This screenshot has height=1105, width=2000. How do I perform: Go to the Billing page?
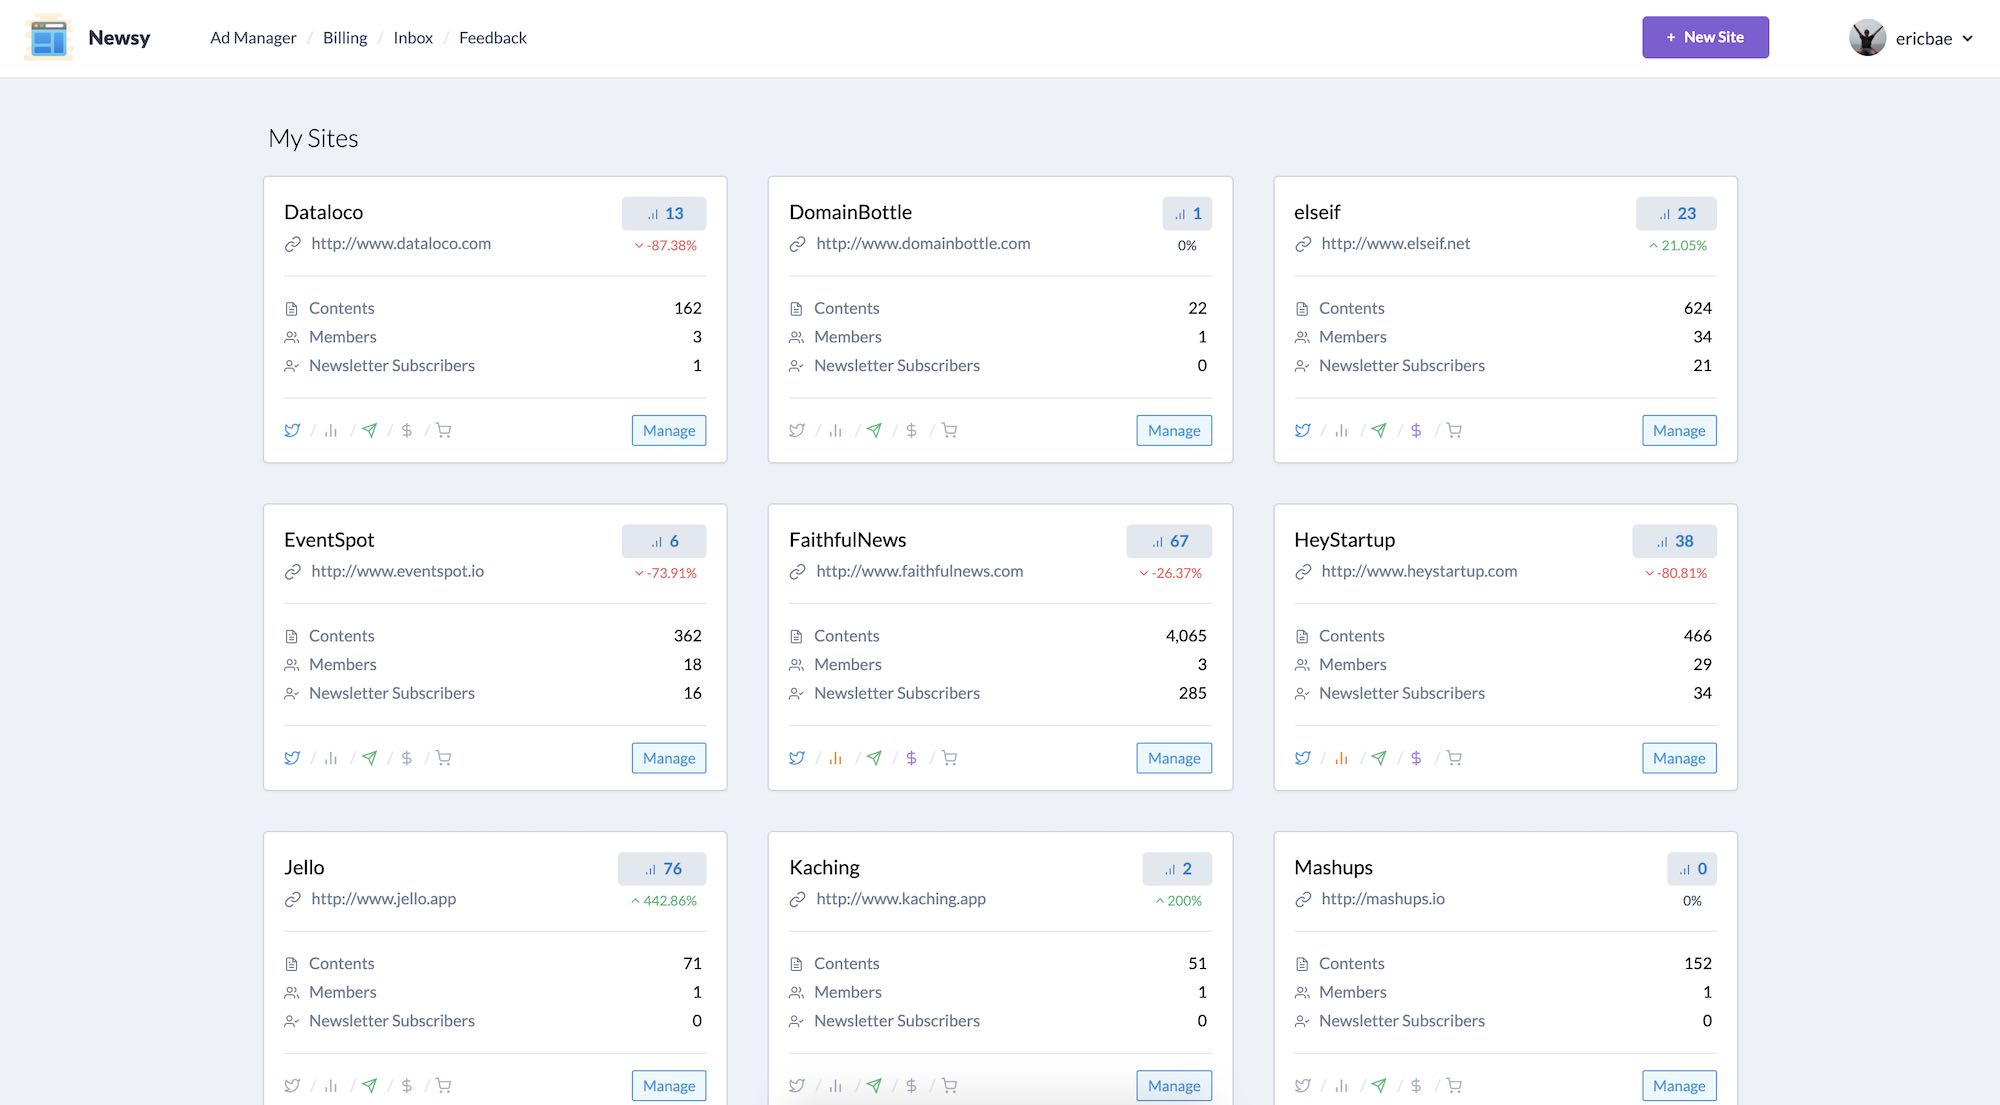[345, 38]
